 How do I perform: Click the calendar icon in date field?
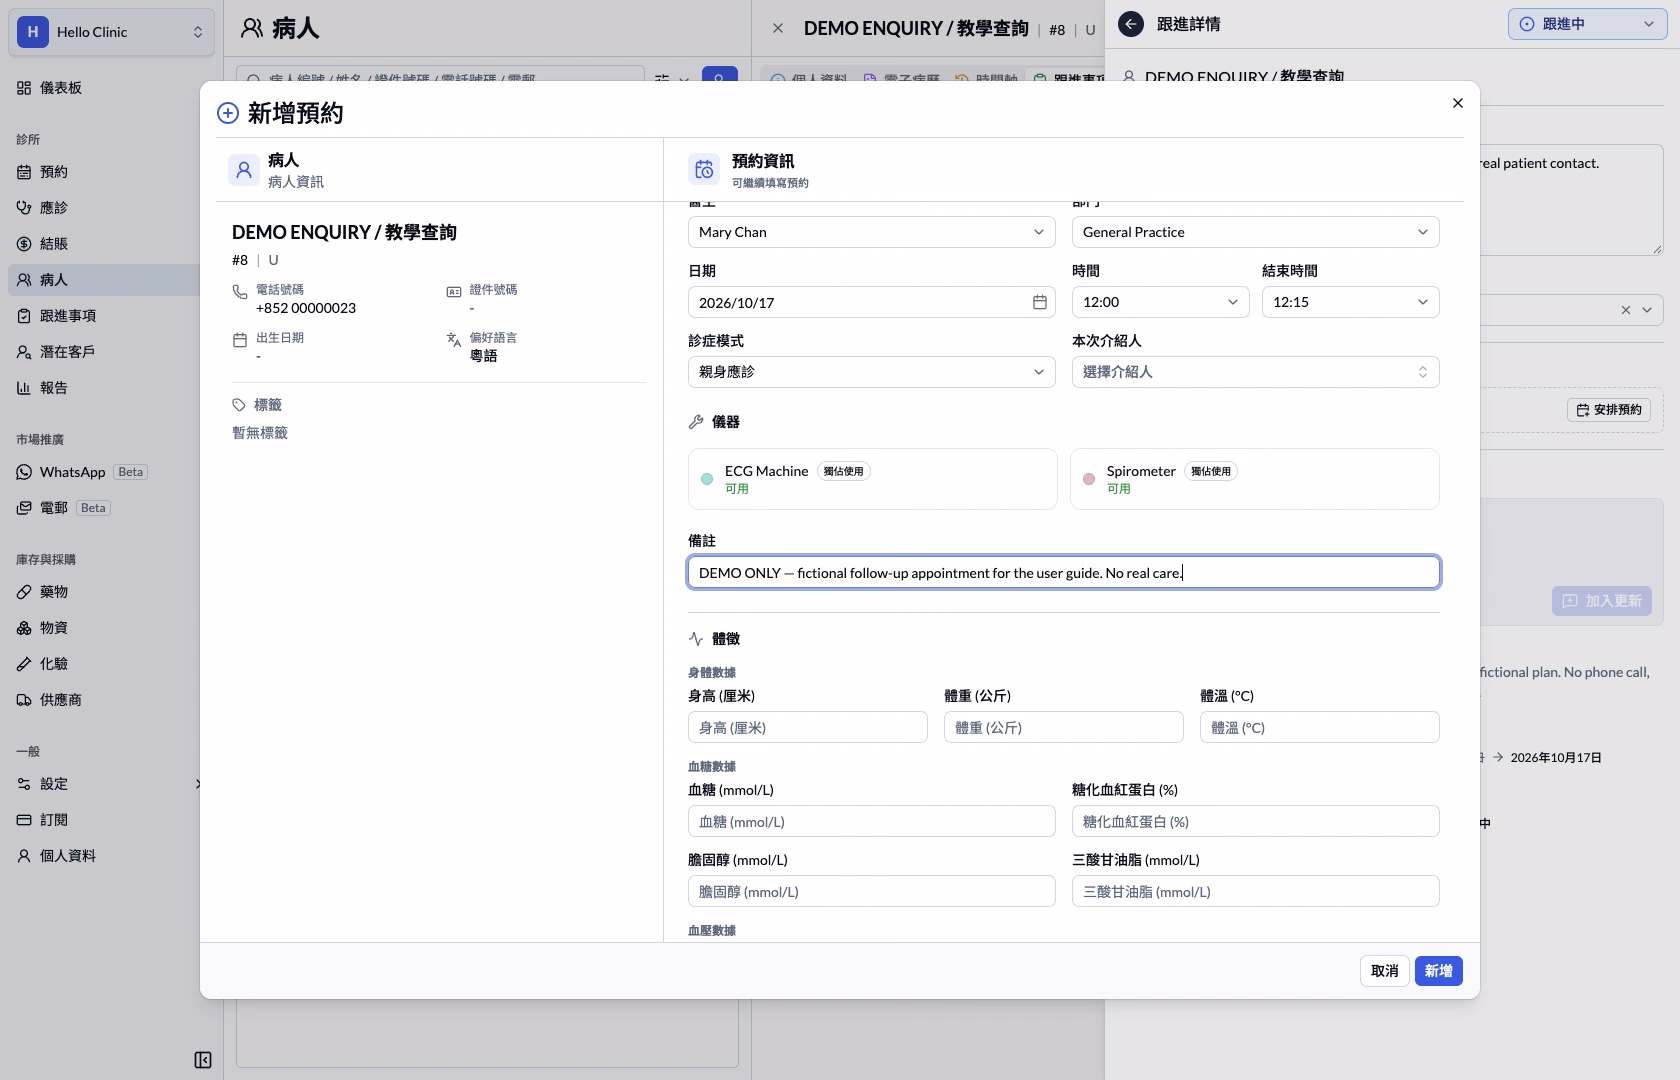tap(1039, 302)
